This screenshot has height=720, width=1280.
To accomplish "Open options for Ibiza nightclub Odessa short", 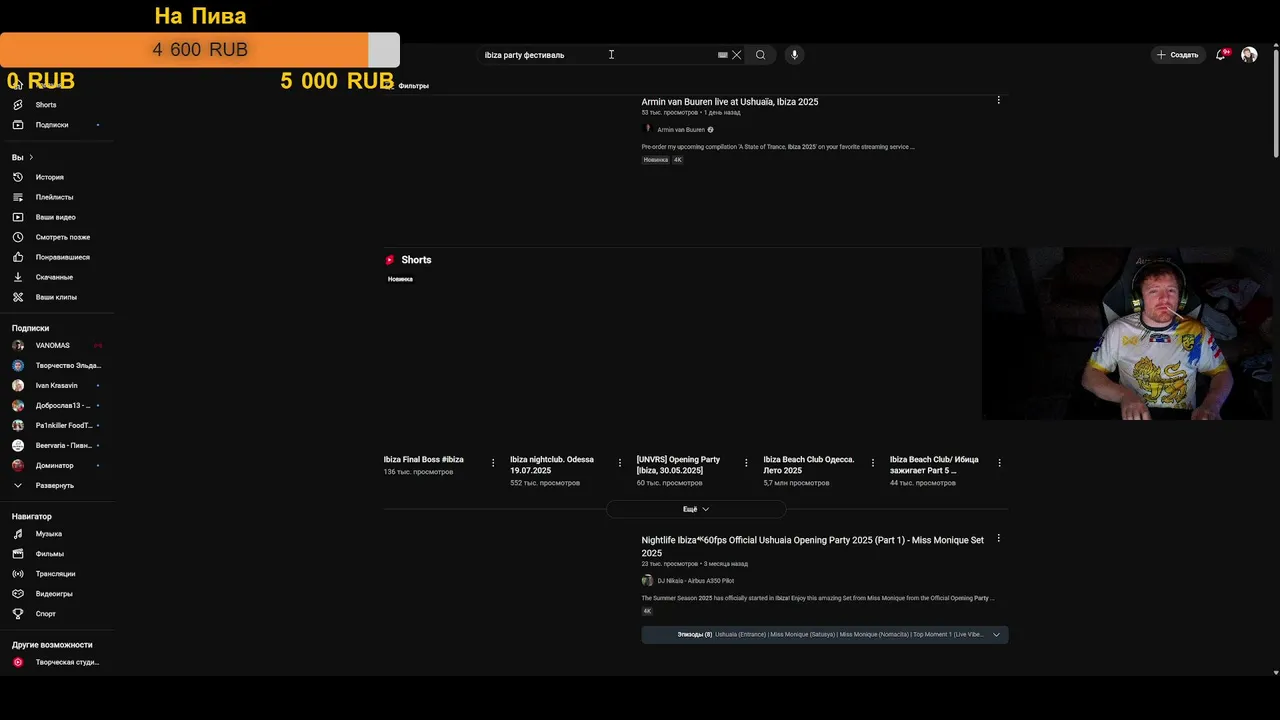I will 620,462.
